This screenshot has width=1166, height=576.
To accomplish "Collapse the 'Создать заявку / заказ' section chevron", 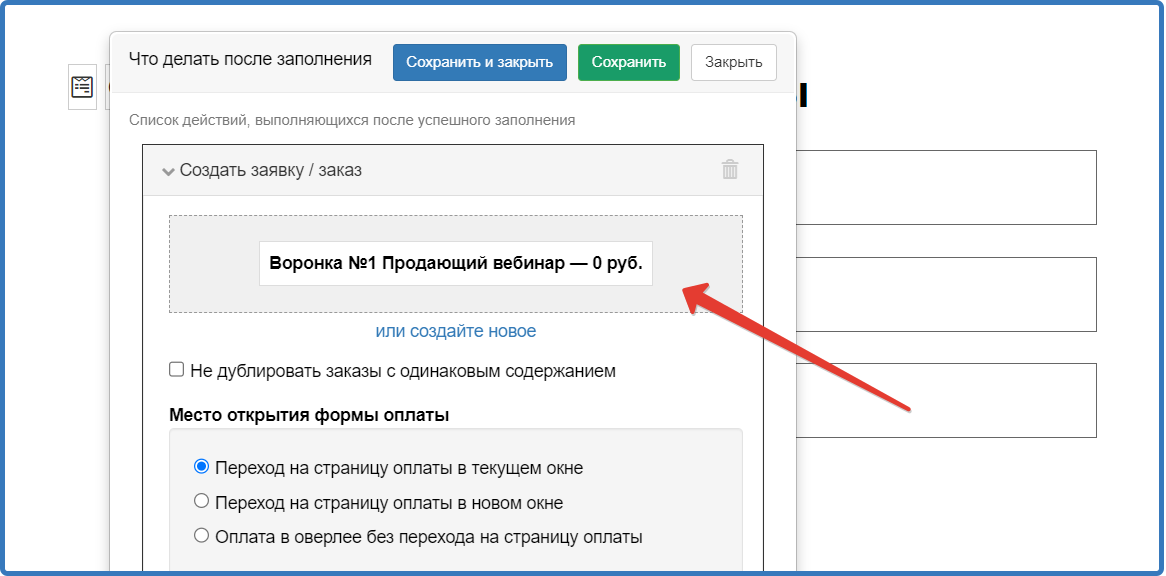I will 167,171.
